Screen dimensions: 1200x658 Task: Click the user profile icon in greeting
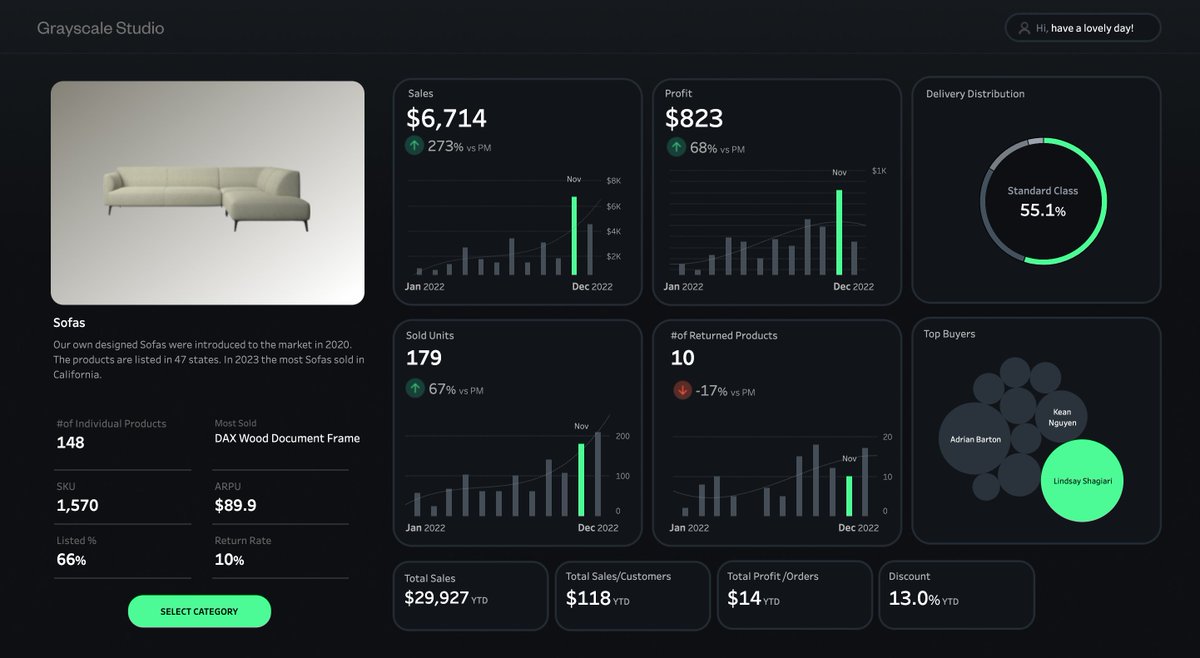[1024, 28]
